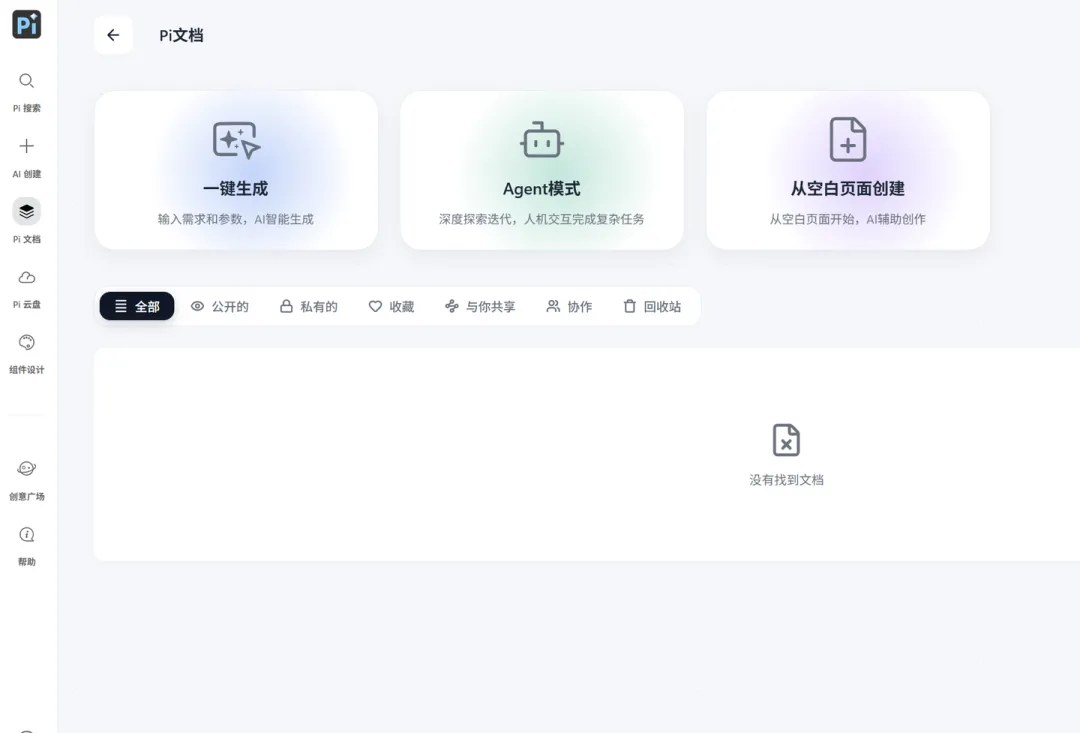Click 输入需求和参数，AI智能生成 description

(x=236, y=219)
